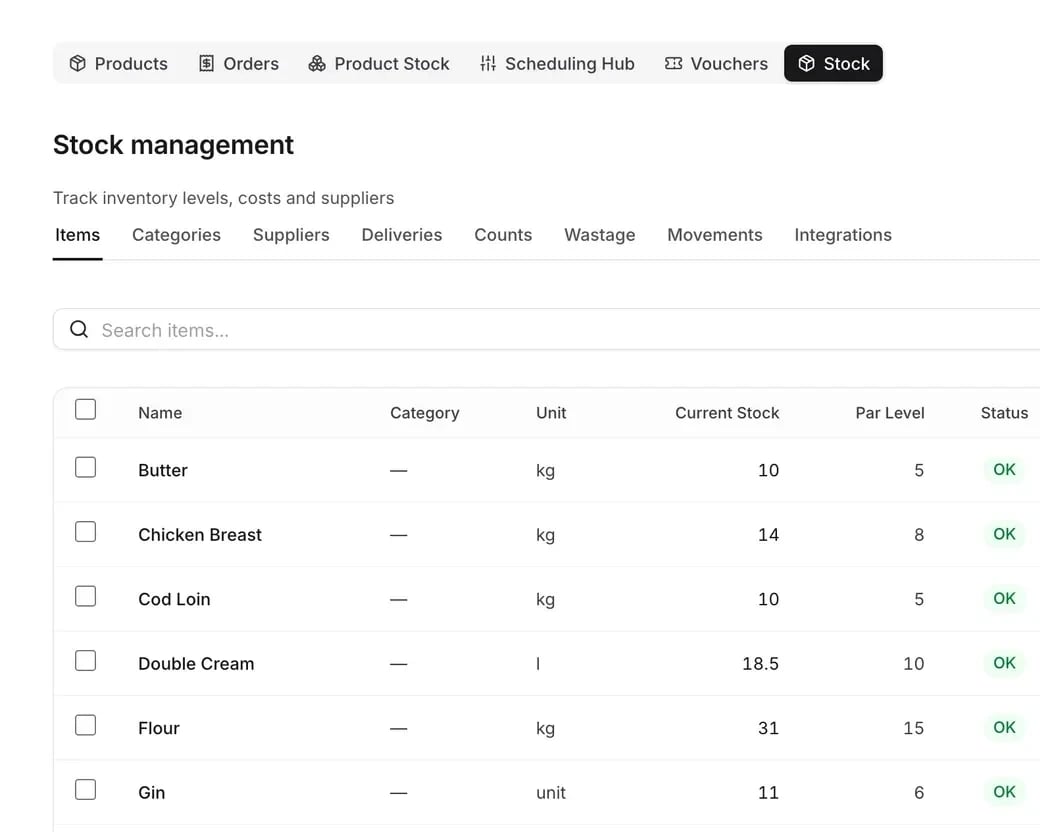The image size is (1040, 832).
Task: Click the Cod Loin item name
Action: pos(174,599)
